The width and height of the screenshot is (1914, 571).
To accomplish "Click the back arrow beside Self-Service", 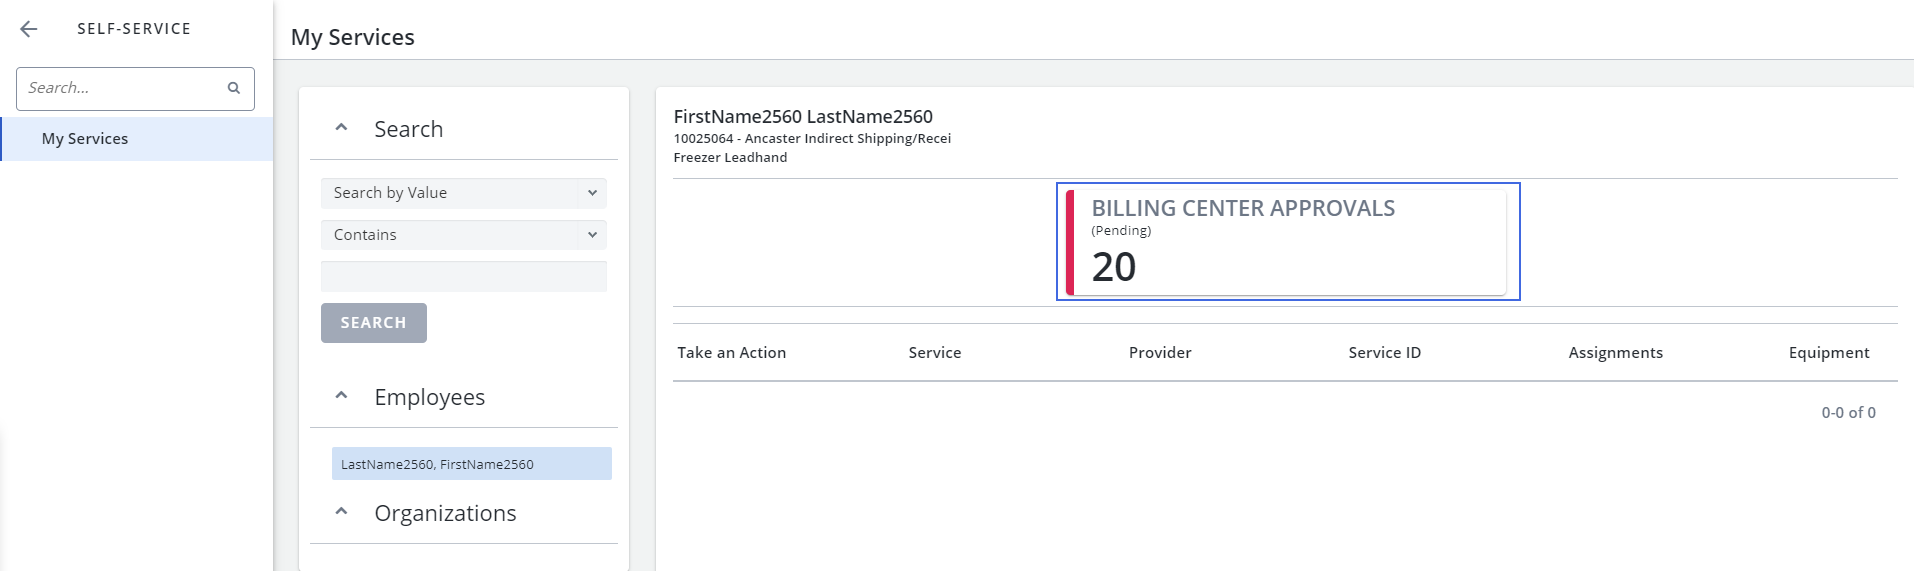I will [x=29, y=29].
